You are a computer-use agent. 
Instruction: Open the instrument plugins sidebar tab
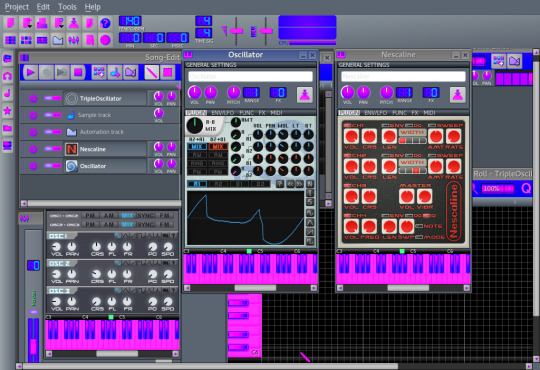tap(7, 59)
